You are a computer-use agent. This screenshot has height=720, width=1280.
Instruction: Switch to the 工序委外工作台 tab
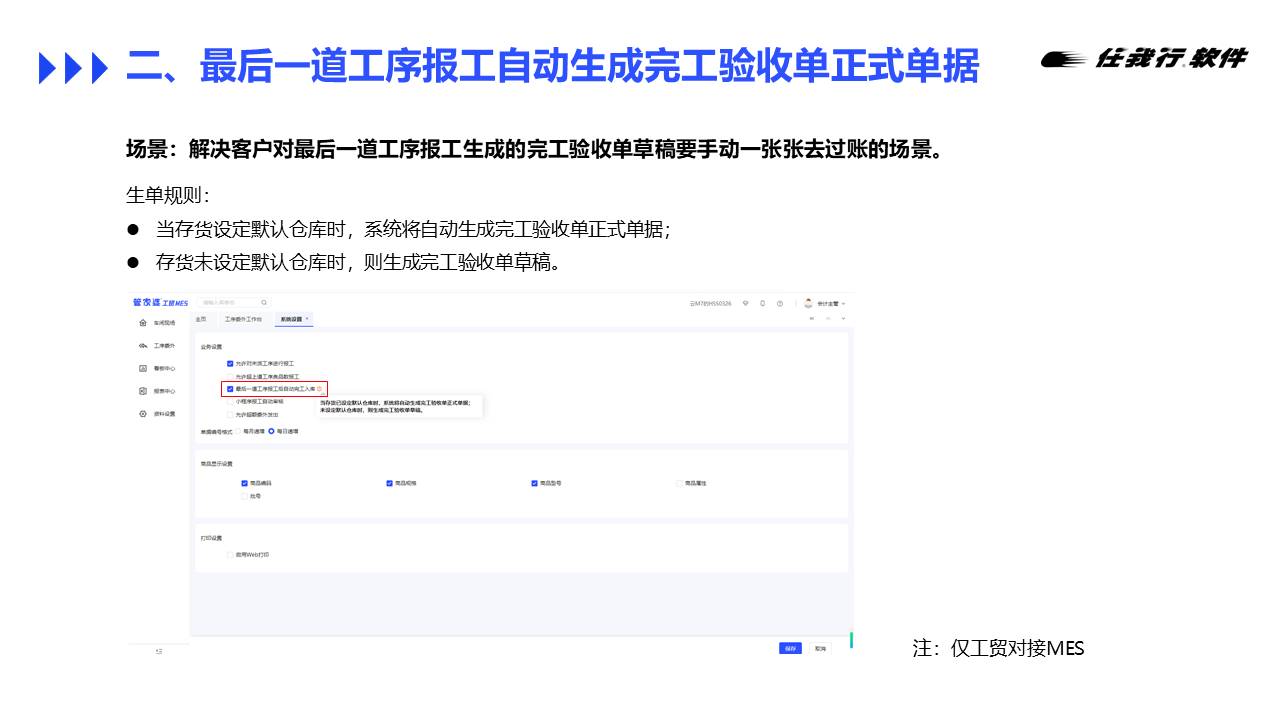[243, 319]
